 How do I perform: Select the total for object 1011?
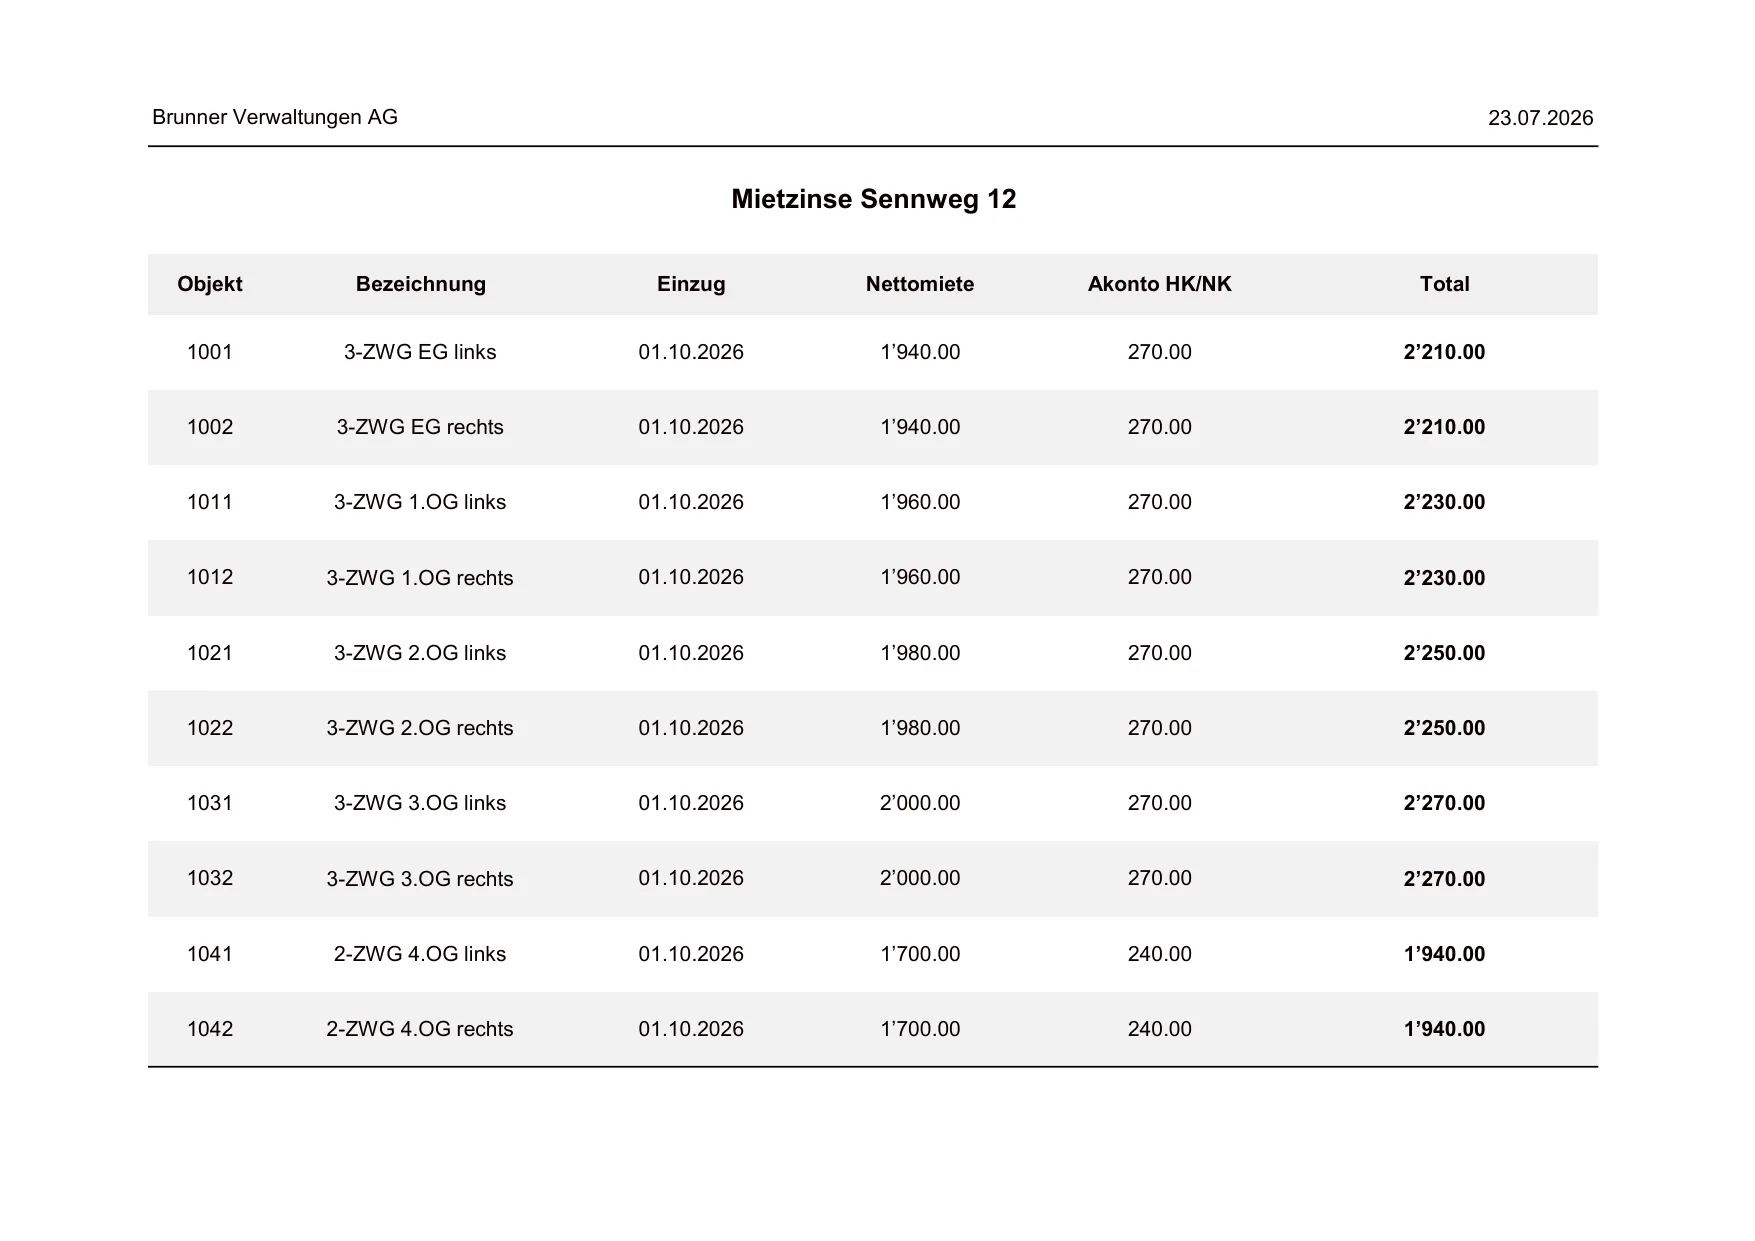[1445, 502]
